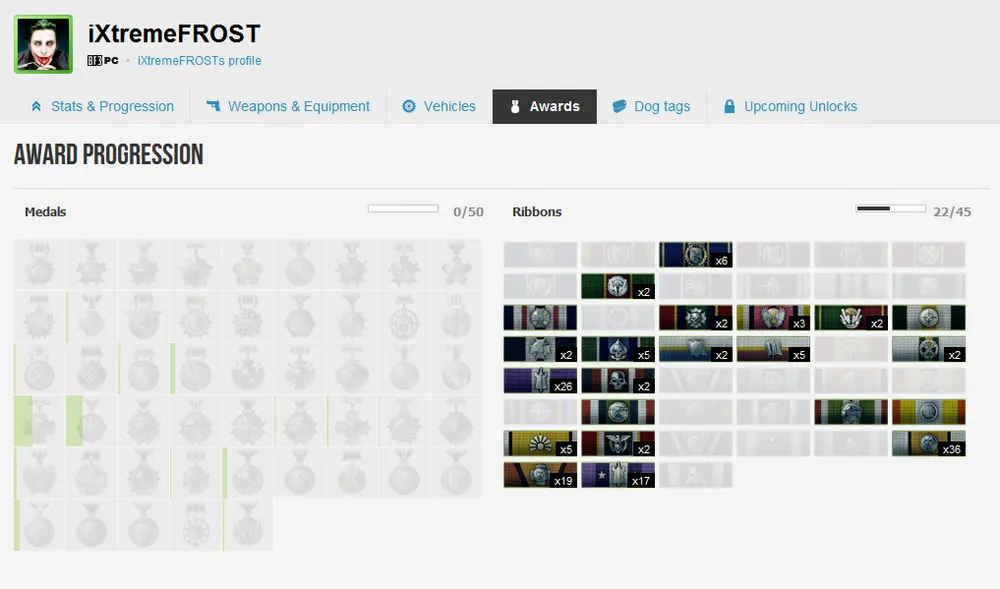Viewport: 1000px width, 589px height.
Task: Select the green-white ribbon with blue round emblem
Action: 851,412
